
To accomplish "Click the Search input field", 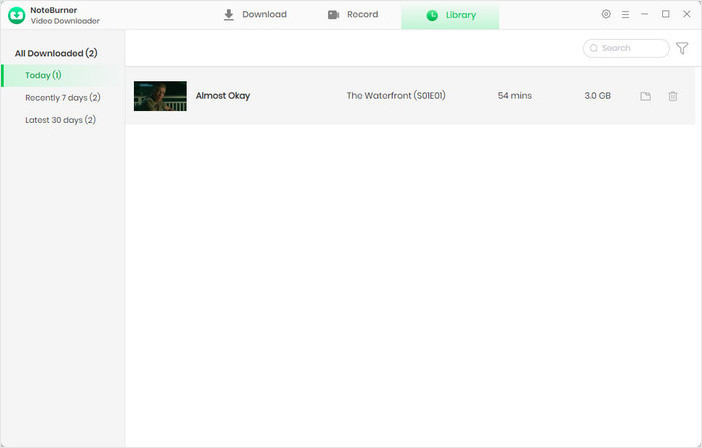I will pos(630,48).
